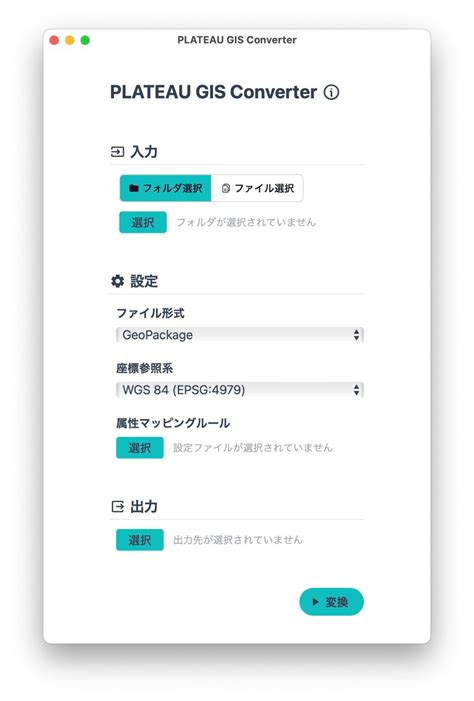Click the yellow minimize window button
The width and height of the screenshot is (474, 701).
(69, 40)
